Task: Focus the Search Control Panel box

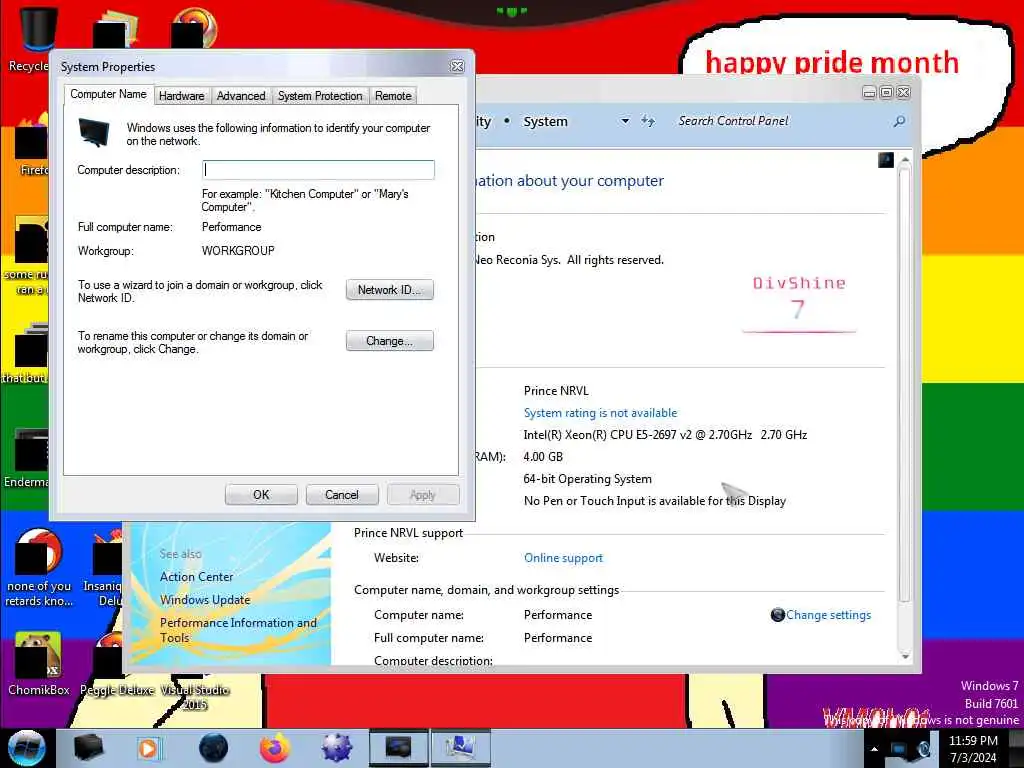Action: (x=780, y=121)
